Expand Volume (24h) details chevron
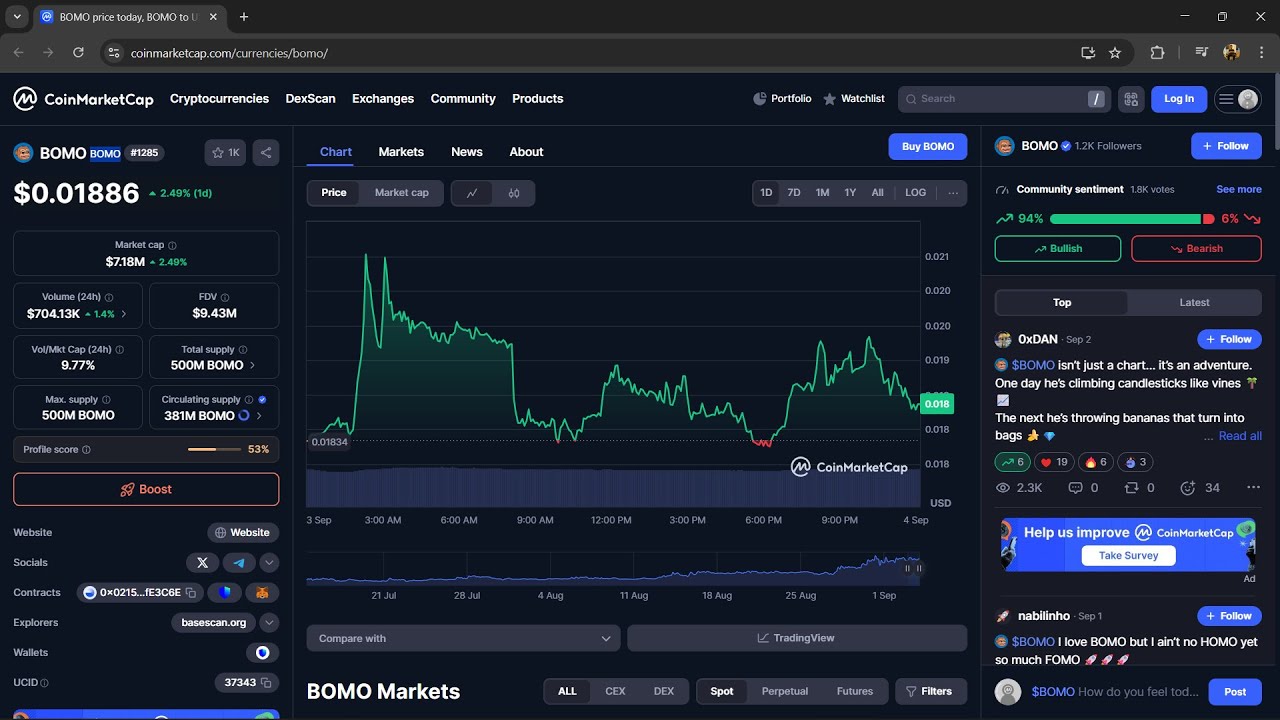The image size is (1280, 720). [x=124, y=314]
